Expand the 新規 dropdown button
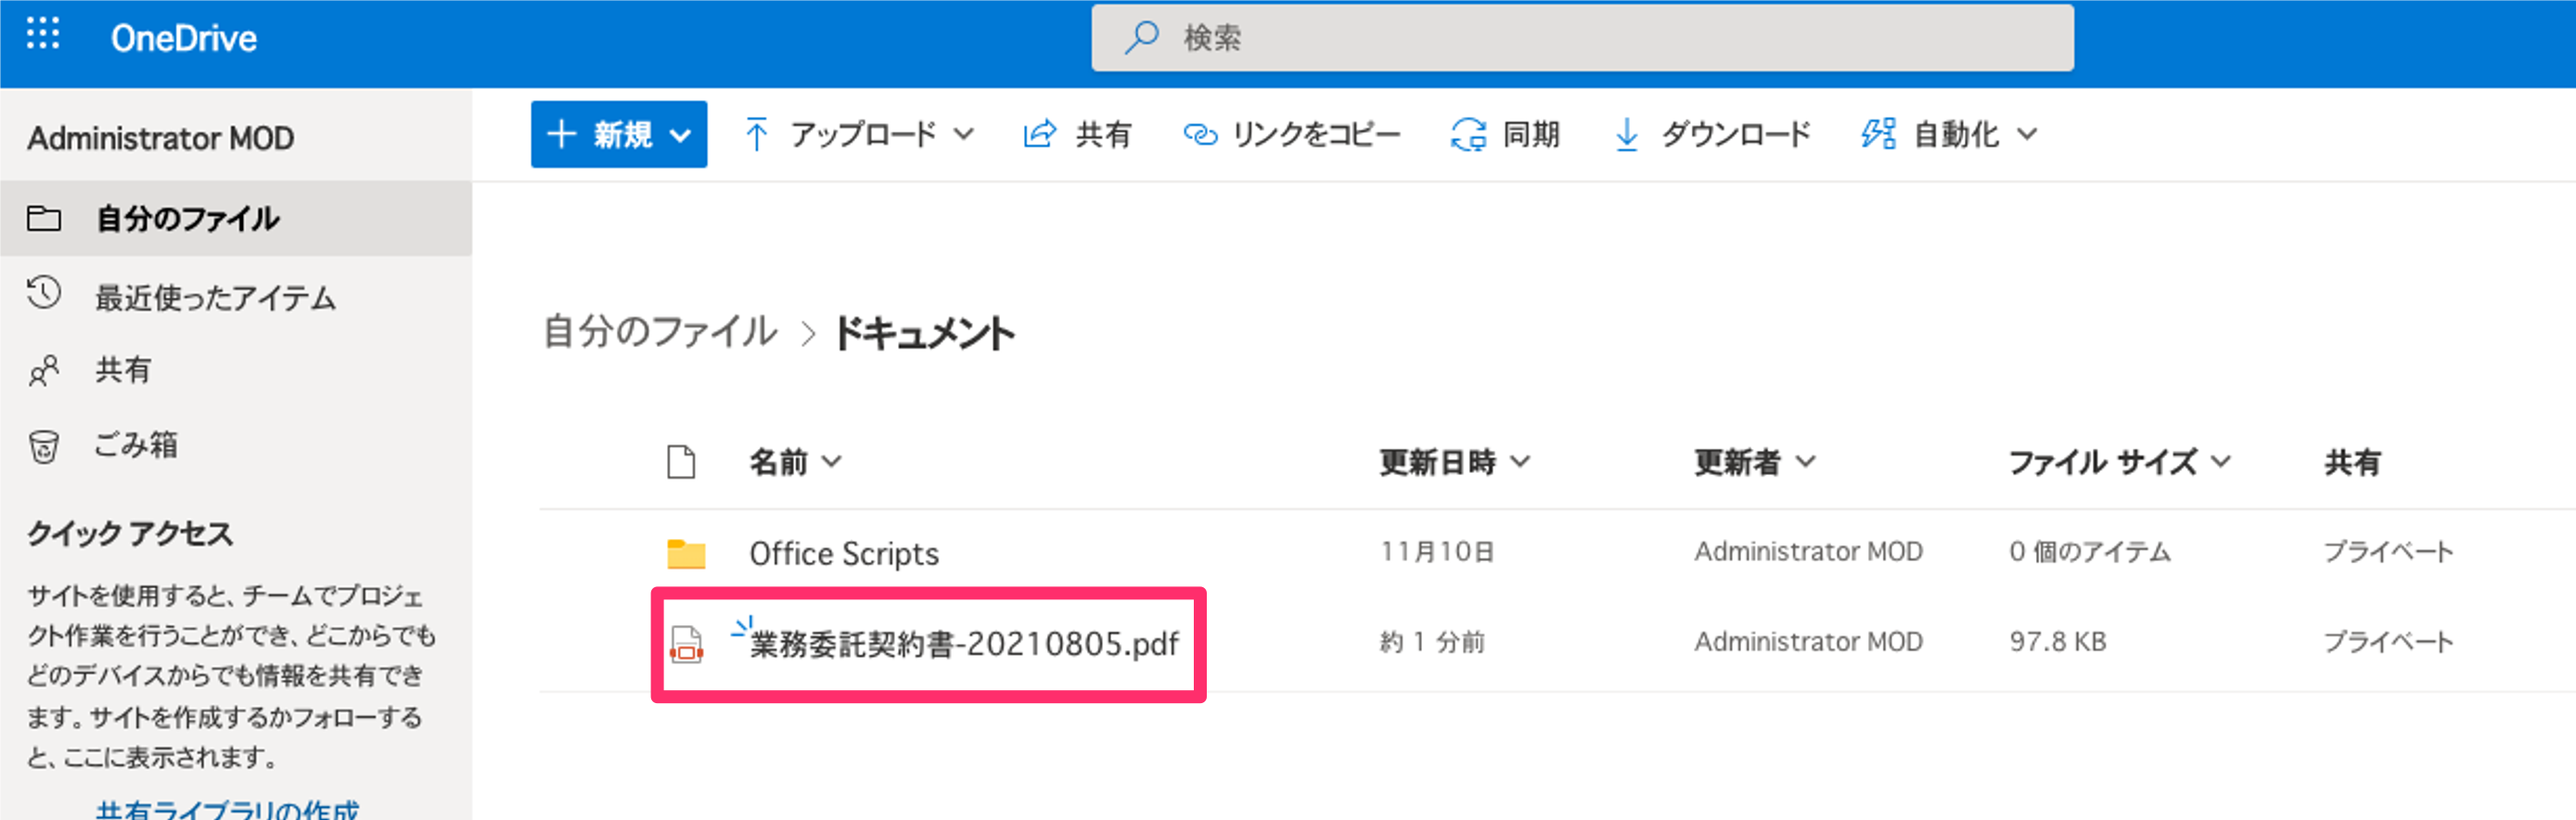The width and height of the screenshot is (2576, 820). [x=619, y=134]
